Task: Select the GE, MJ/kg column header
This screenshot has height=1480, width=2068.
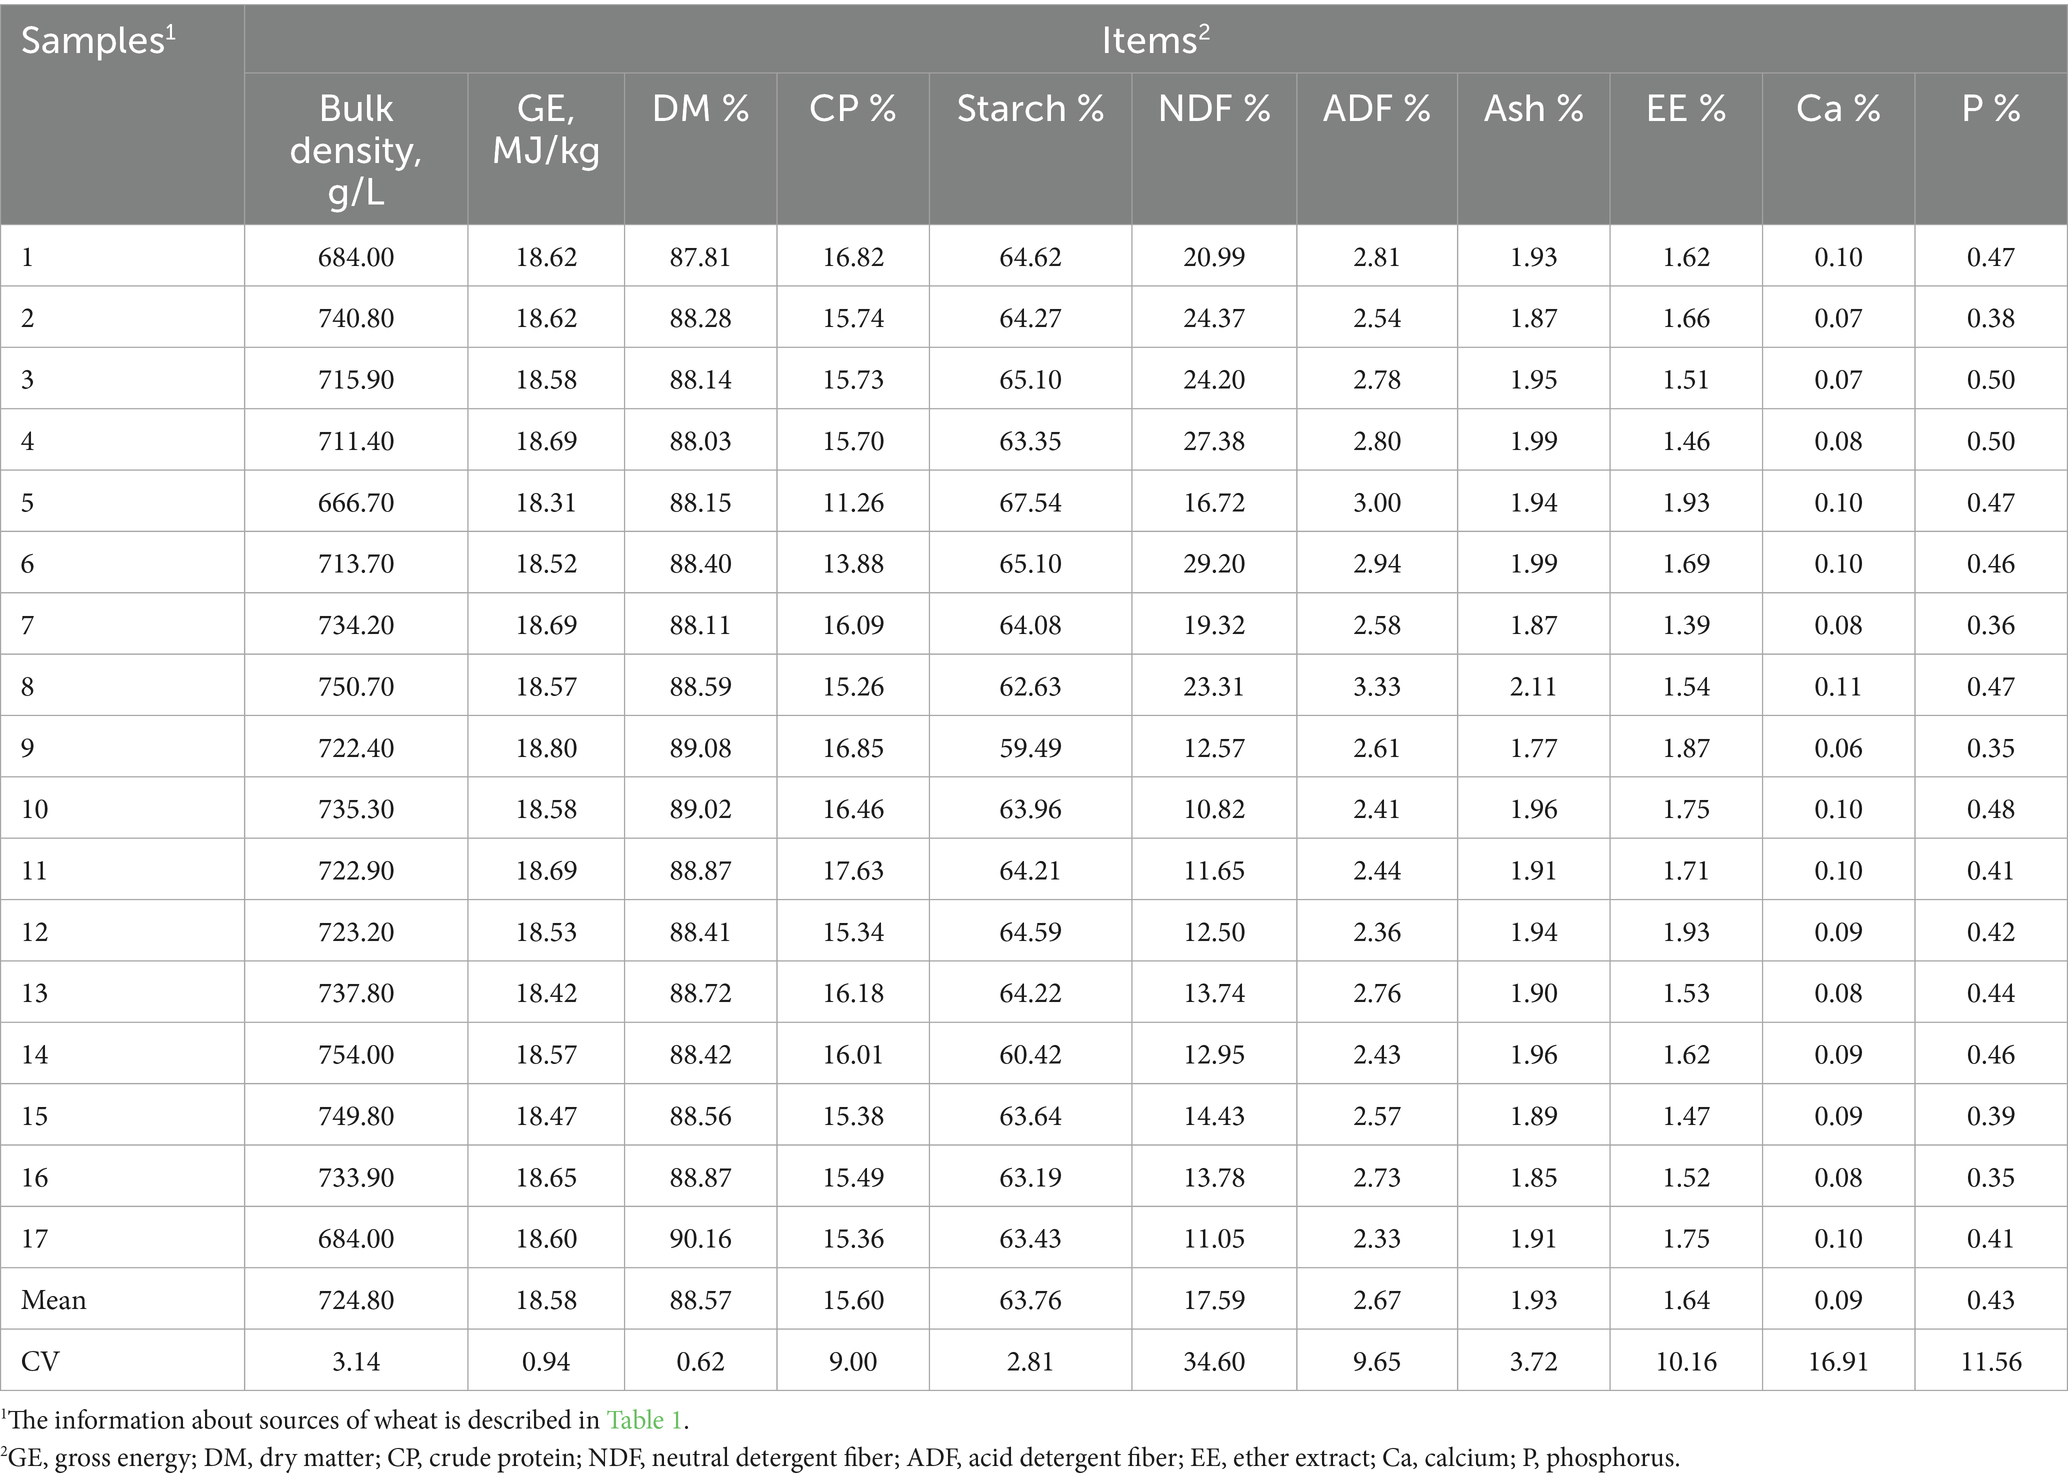Action: 546,129
